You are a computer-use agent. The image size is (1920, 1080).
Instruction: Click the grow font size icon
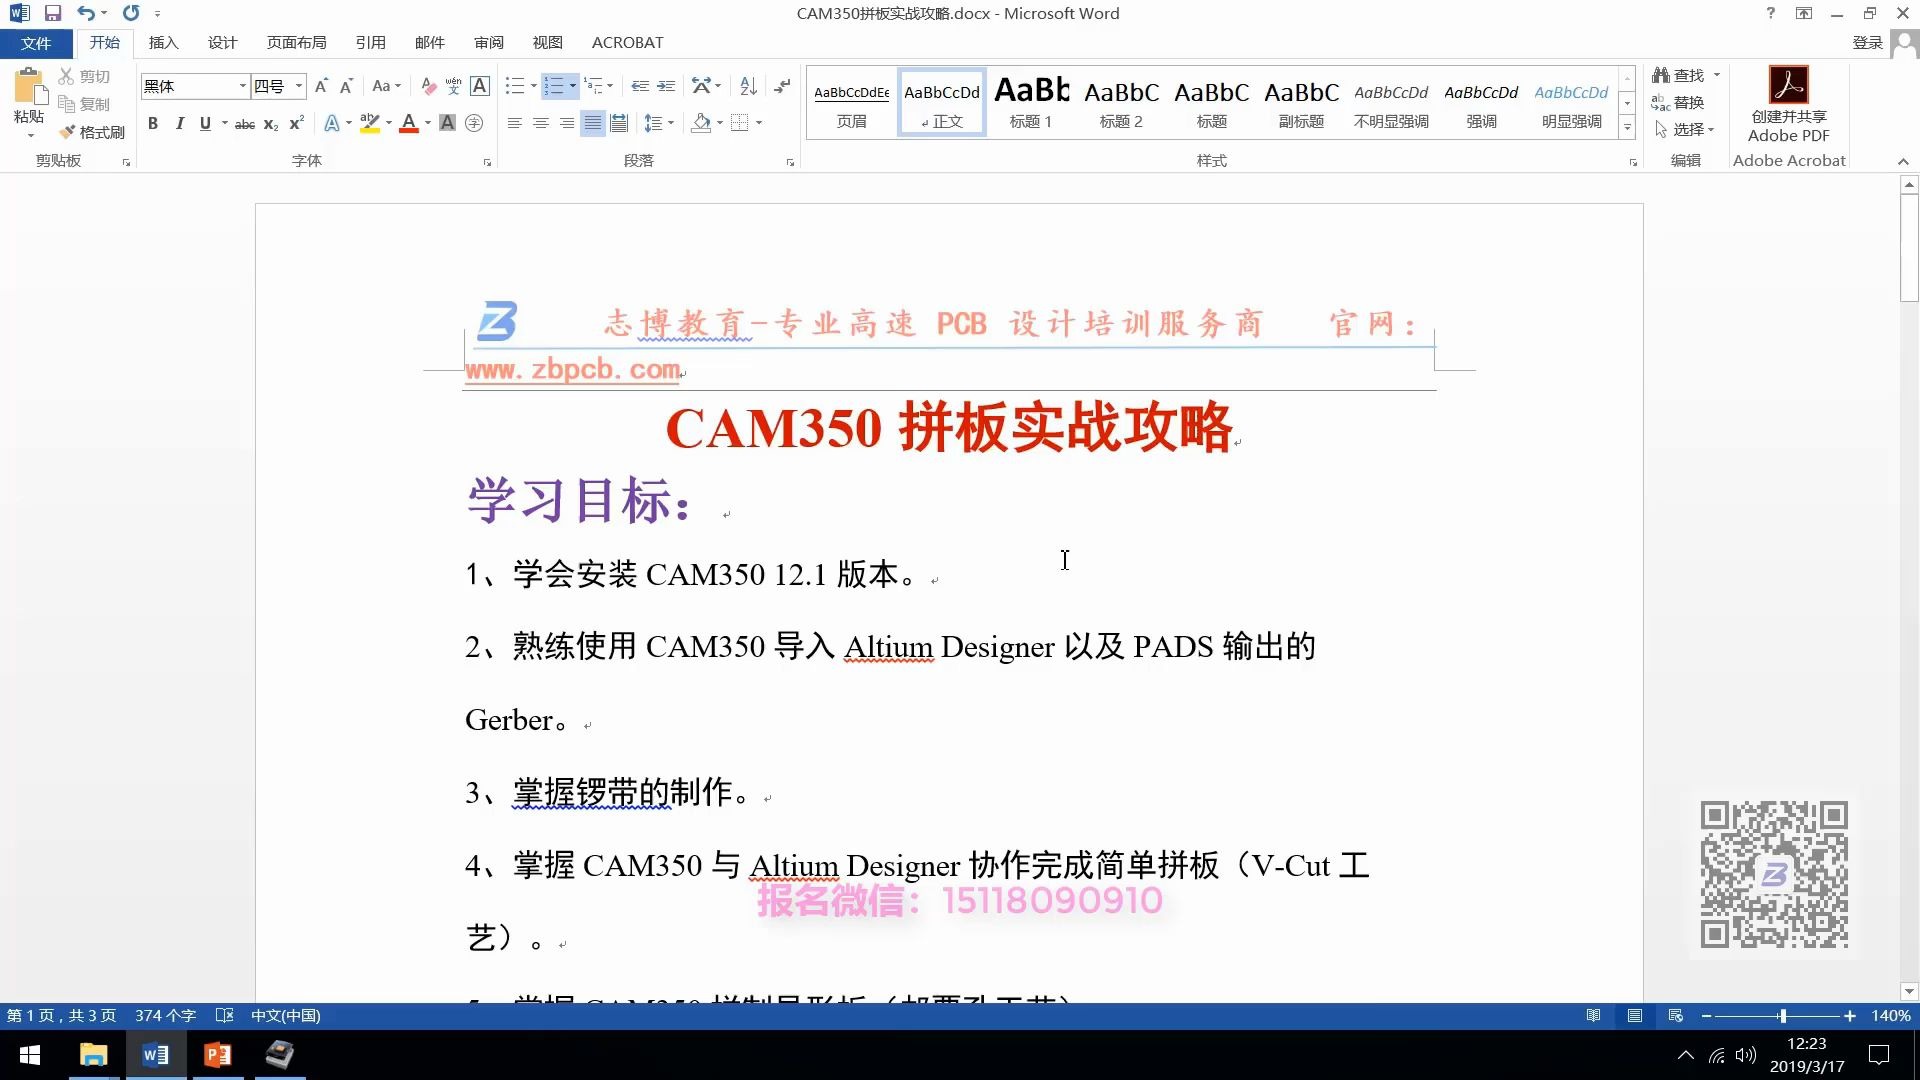click(x=321, y=87)
